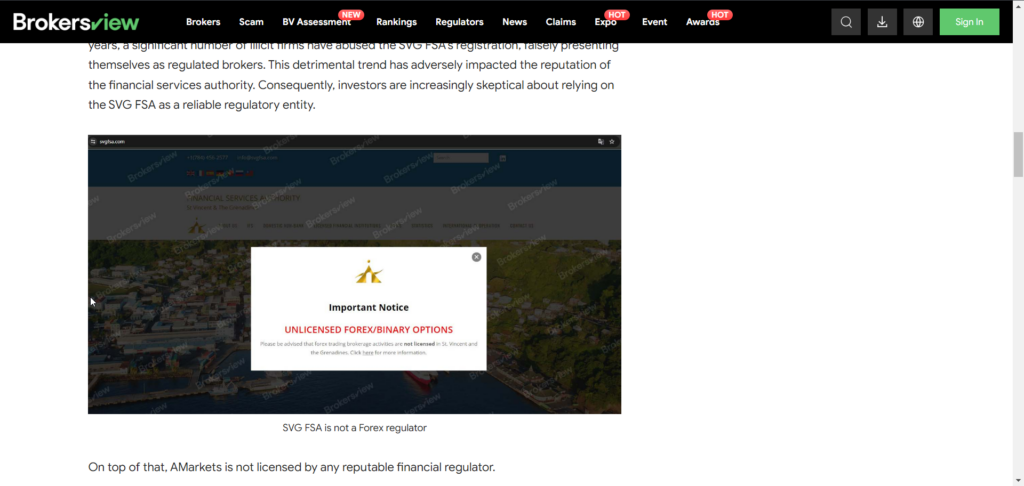The height and width of the screenshot is (486, 1024).
Task: Click the caption 'SVG FSA is not a Forex regulator'
Action: coord(355,428)
